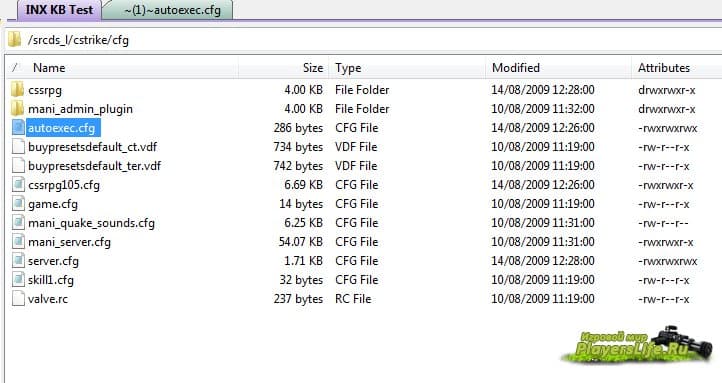Click cssrpg modified date 14/08/2009 12:28:00
This screenshot has width=722, height=383.
pyautogui.click(x=542, y=90)
